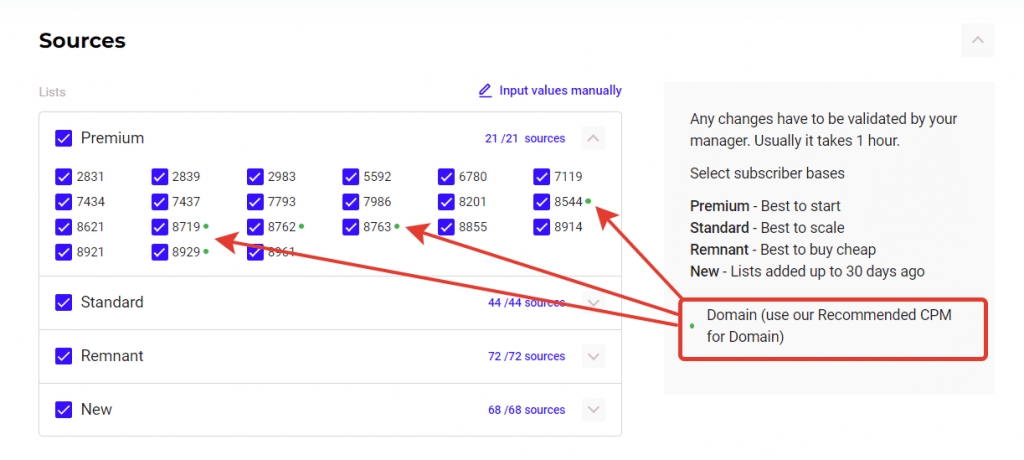Click the 44/44 sources count for Standard
Viewport: 1024px width, 460px height.
pos(526,303)
